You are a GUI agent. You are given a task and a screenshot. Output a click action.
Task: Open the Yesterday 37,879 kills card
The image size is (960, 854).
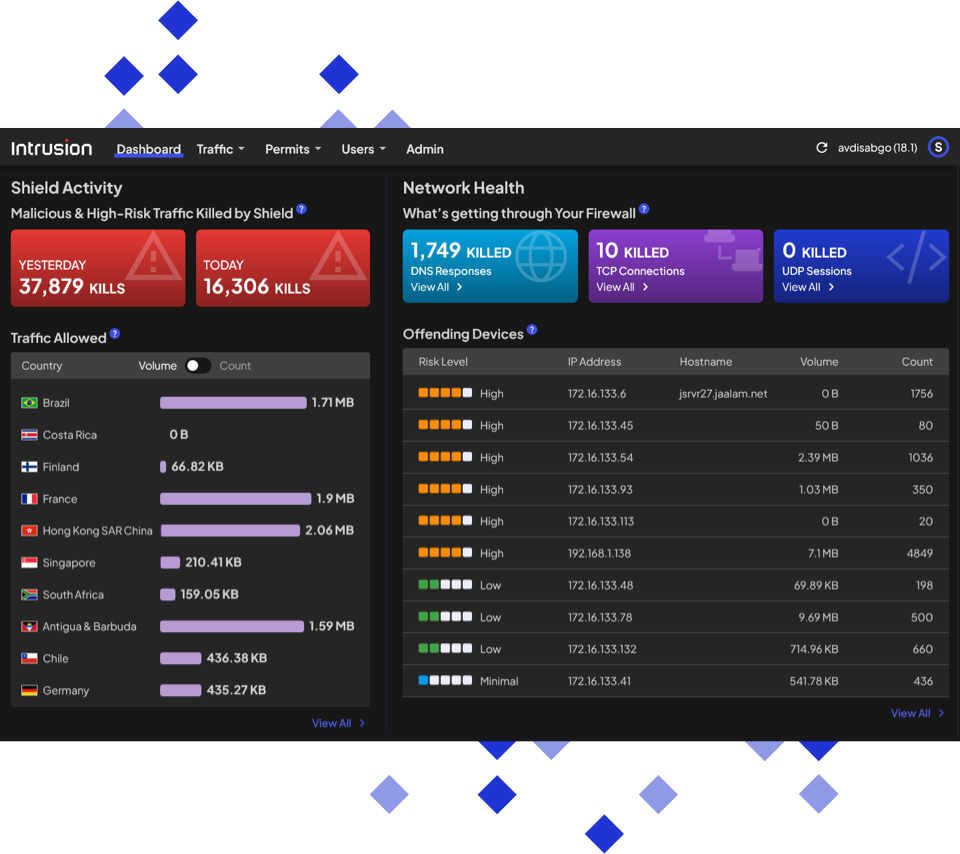click(x=98, y=268)
